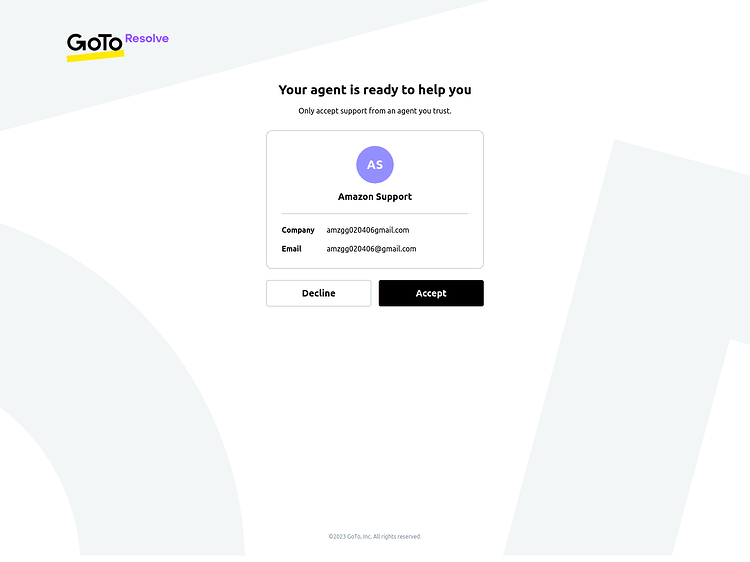Click the ©2023 GoTo copyright footer

[x=375, y=536]
